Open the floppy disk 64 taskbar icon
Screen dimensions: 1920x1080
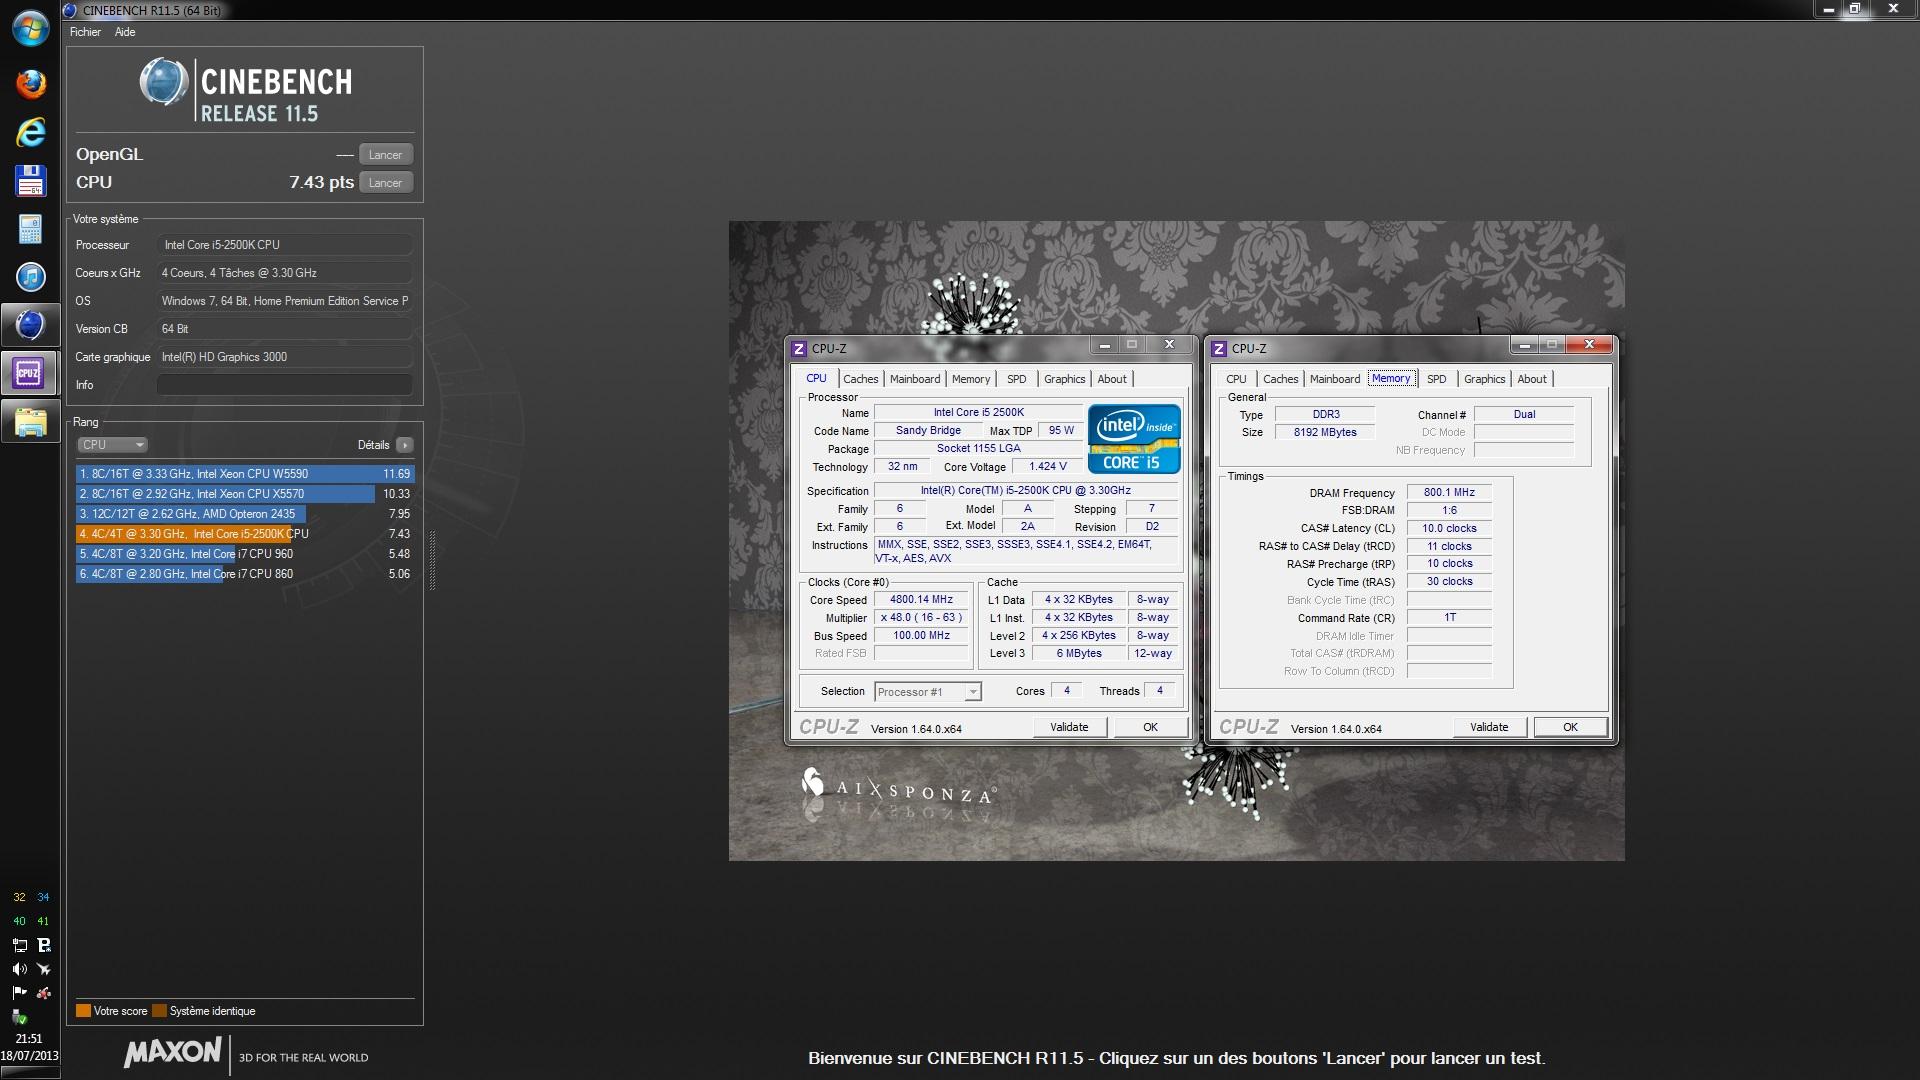click(x=30, y=181)
